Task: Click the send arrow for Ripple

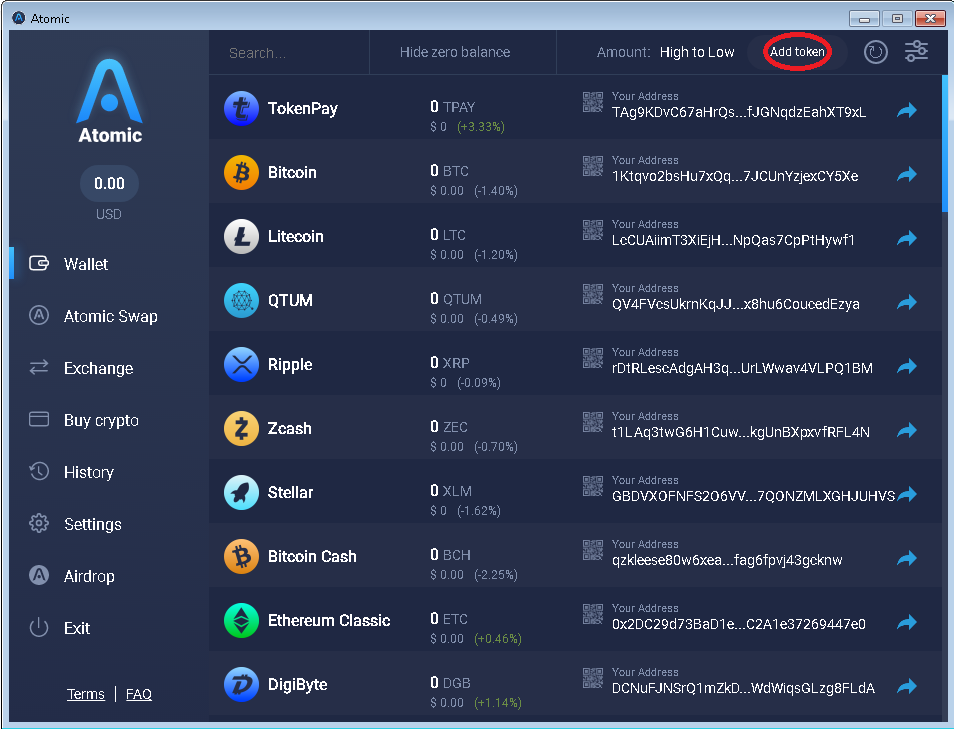Action: (907, 366)
